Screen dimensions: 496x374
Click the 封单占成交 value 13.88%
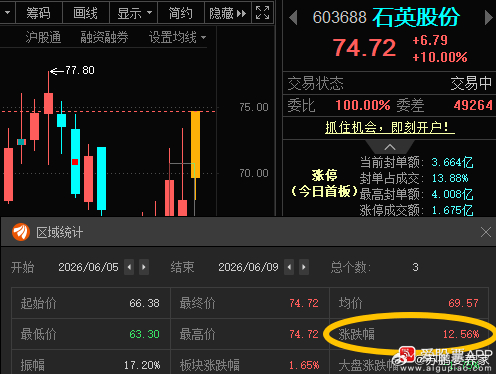[x=450, y=178]
